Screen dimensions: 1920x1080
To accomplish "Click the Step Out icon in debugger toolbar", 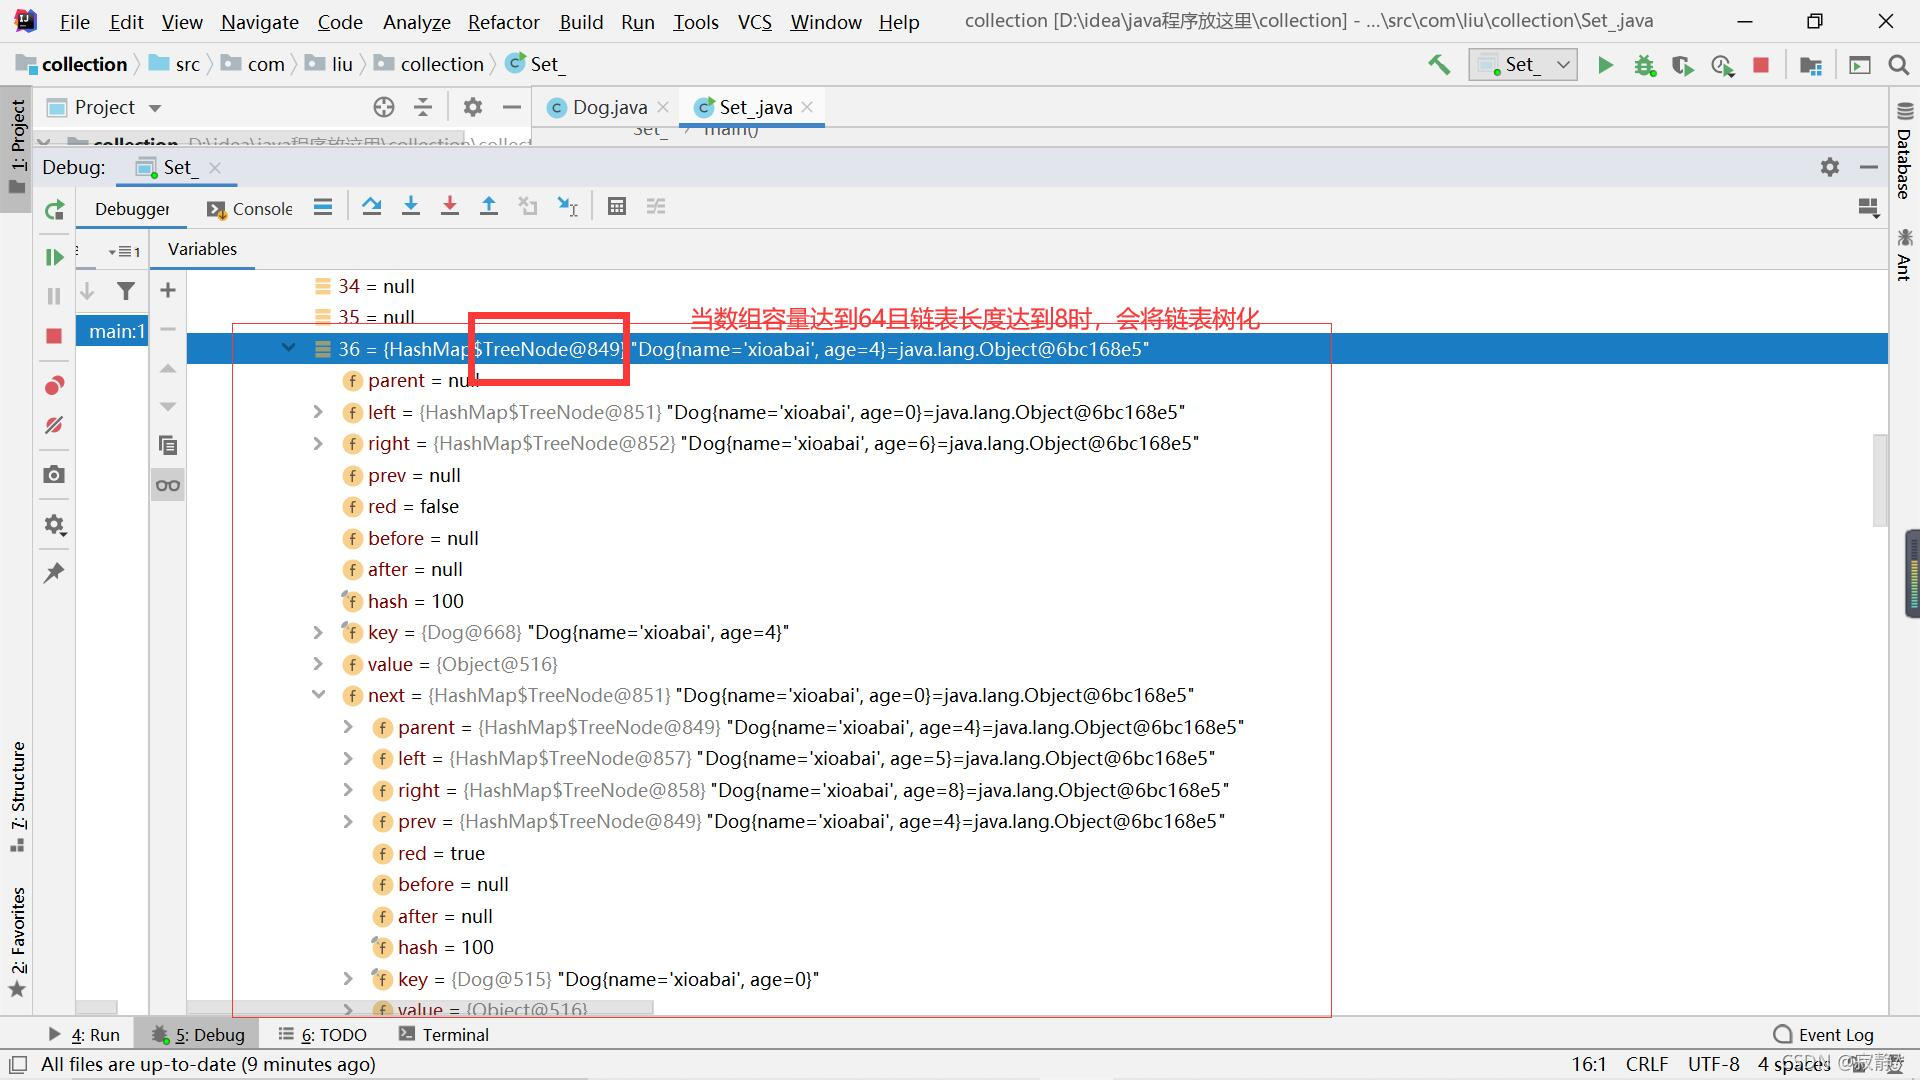I will pos(488,207).
